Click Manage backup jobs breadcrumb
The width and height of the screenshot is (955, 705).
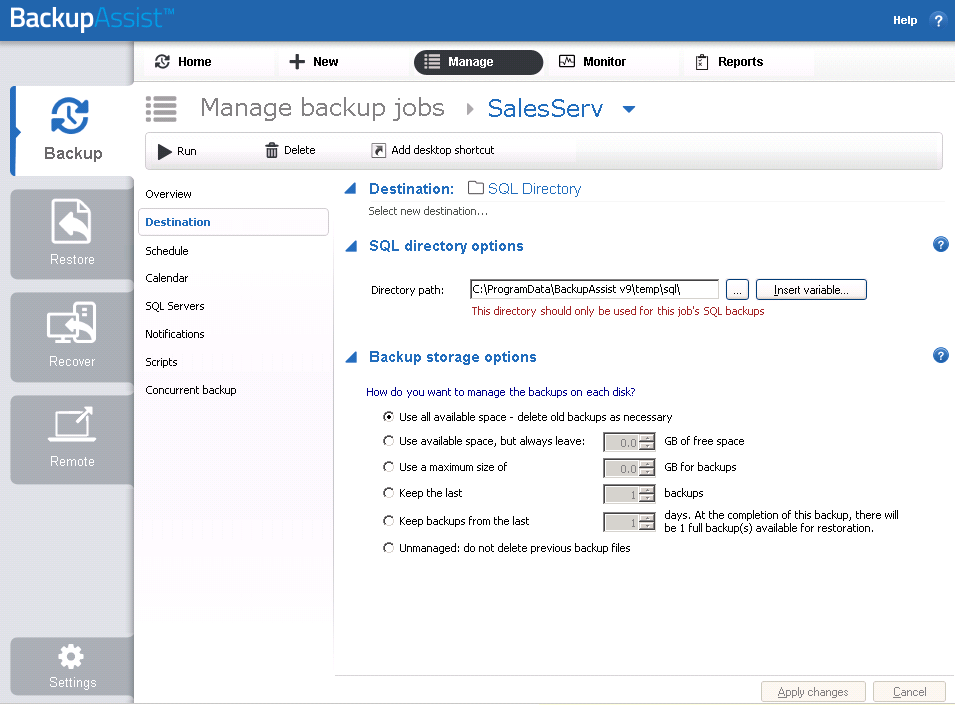tap(322, 108)
